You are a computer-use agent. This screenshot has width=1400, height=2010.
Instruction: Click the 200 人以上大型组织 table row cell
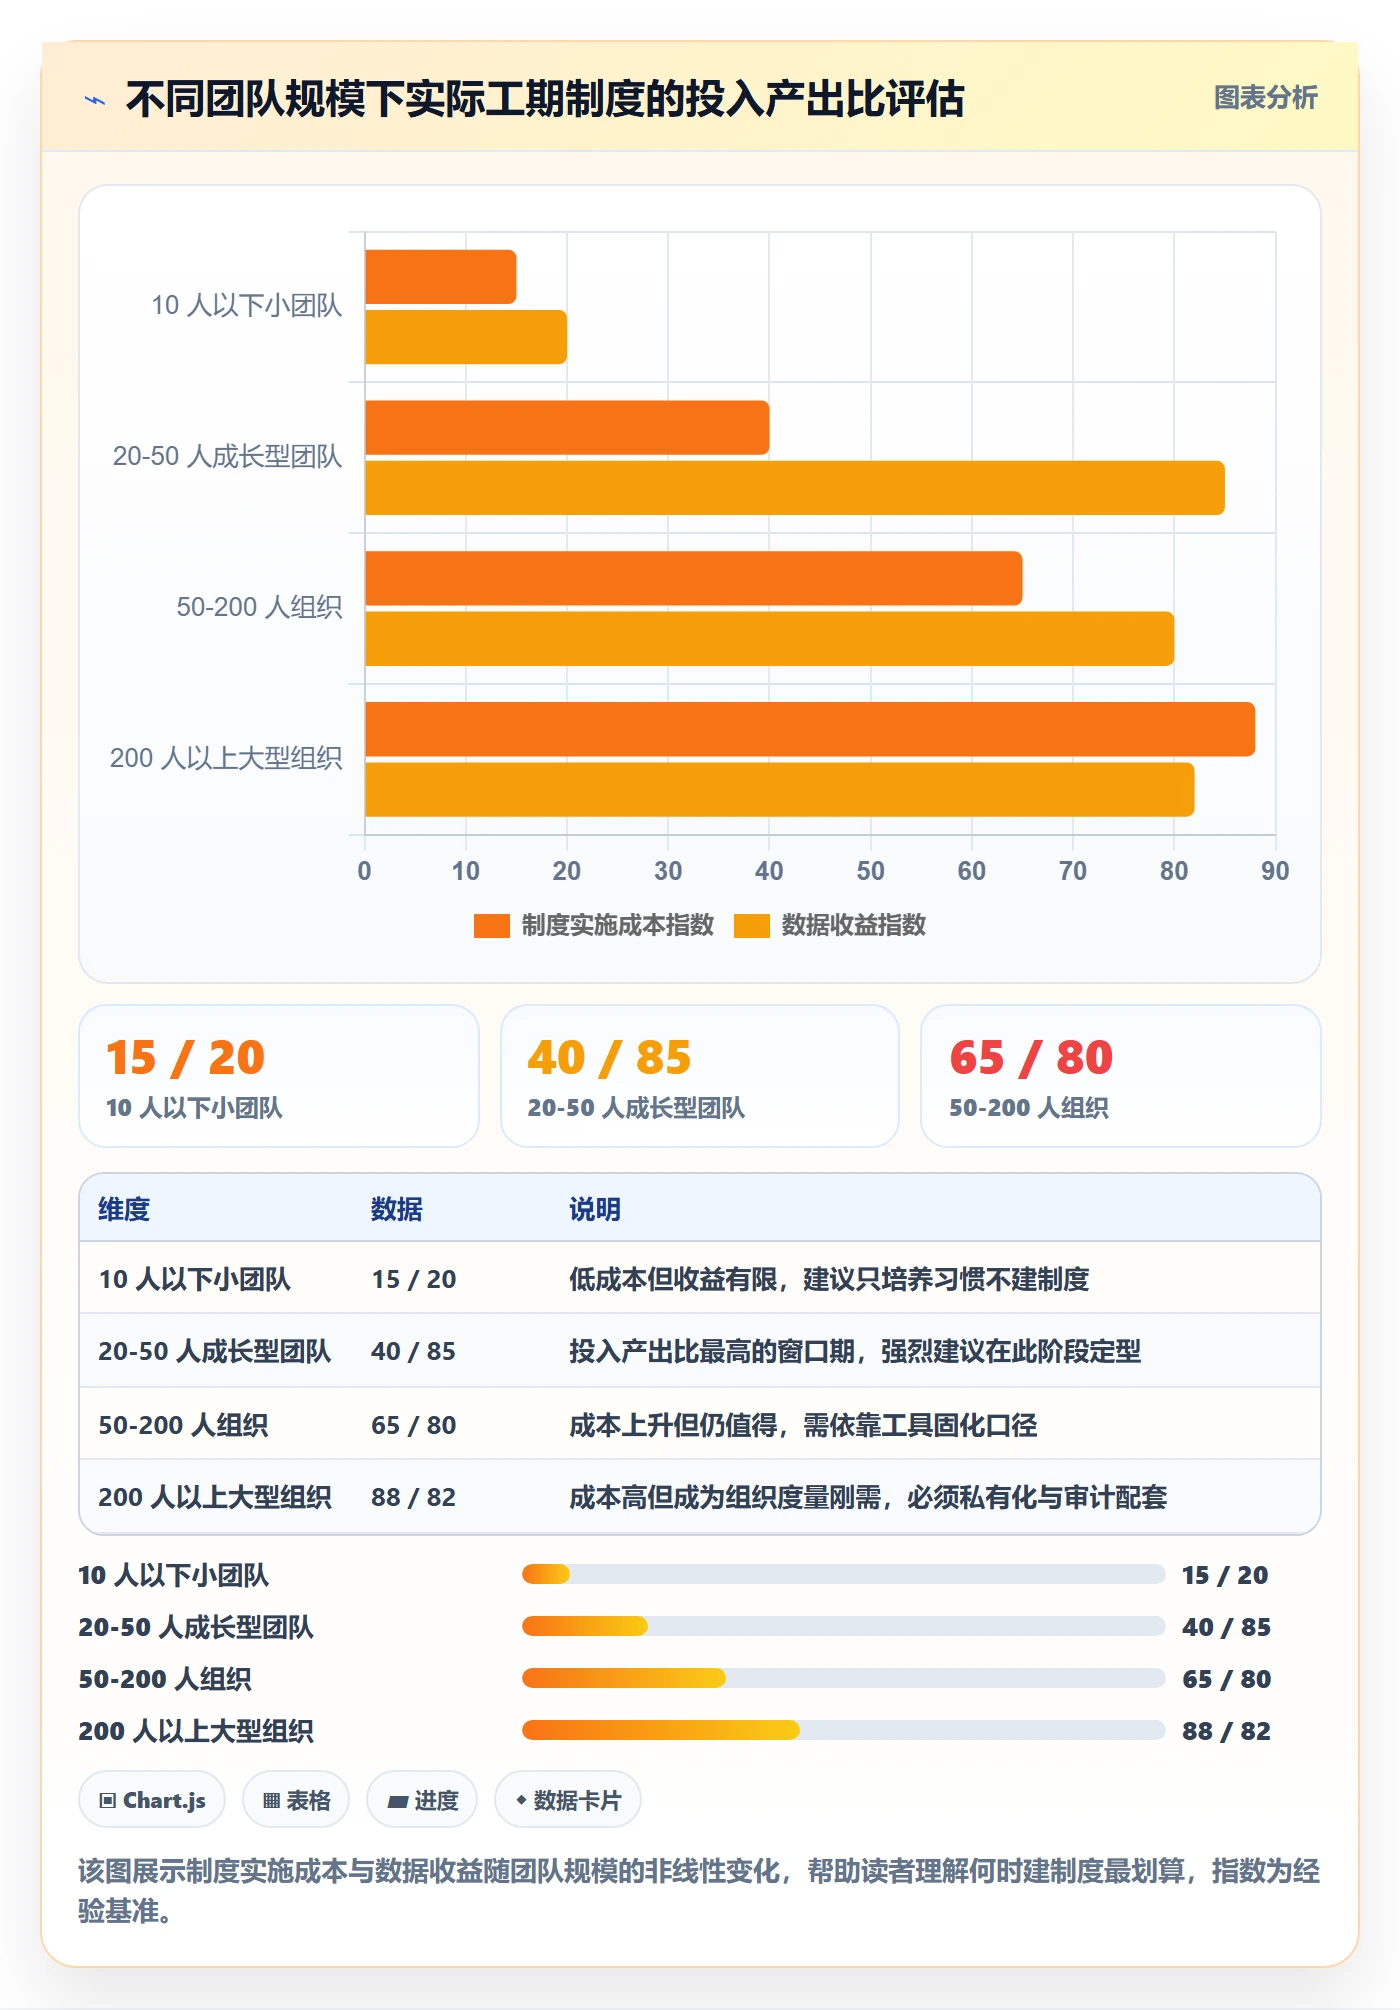point(215,1497)
